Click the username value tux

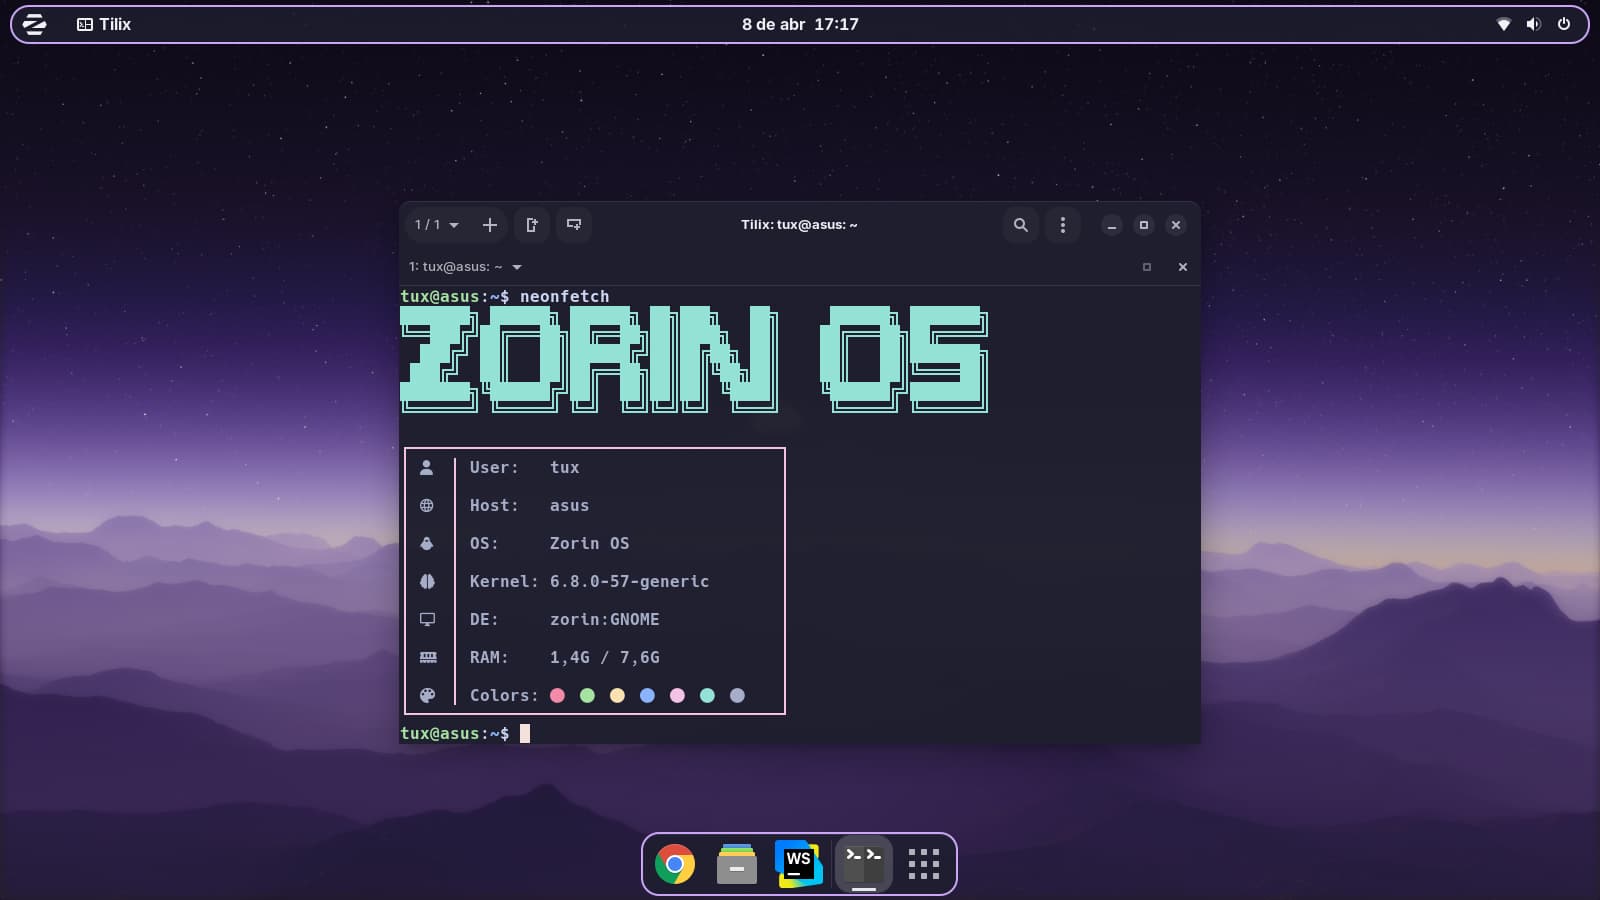tap(564, 467)
